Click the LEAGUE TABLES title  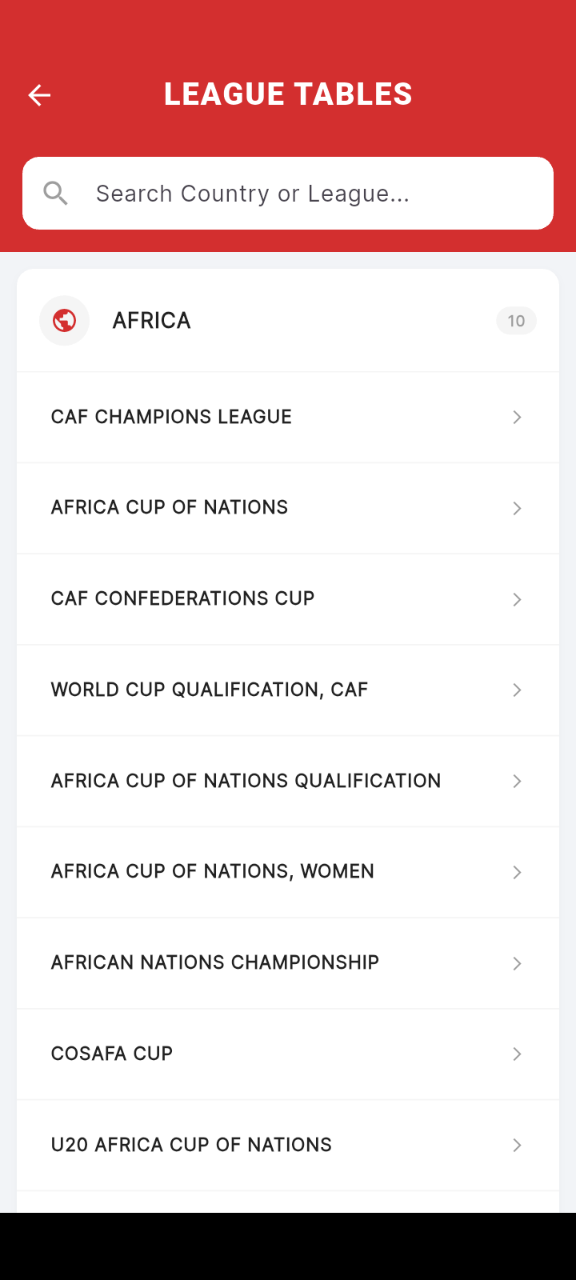tap(288, 93)
